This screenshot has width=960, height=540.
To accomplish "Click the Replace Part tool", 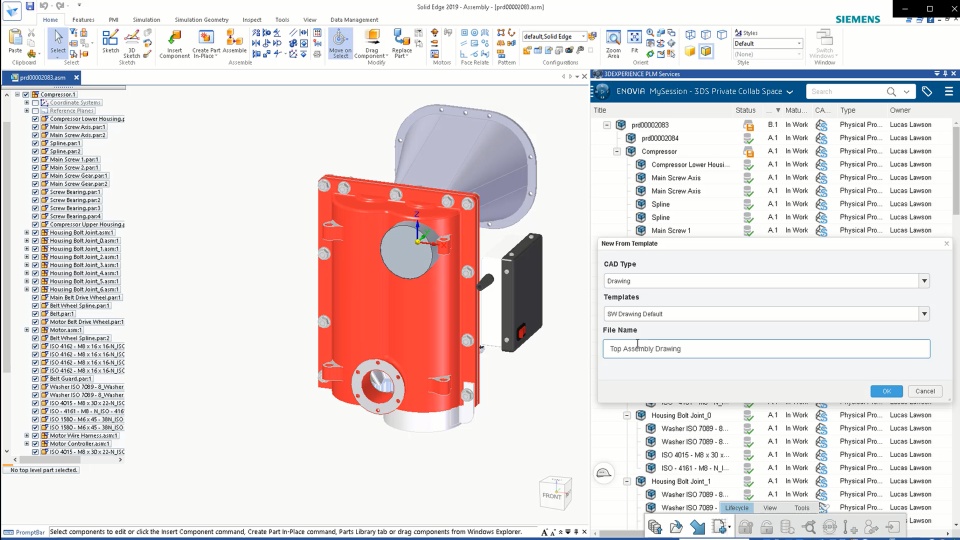I will pos(402,43).
